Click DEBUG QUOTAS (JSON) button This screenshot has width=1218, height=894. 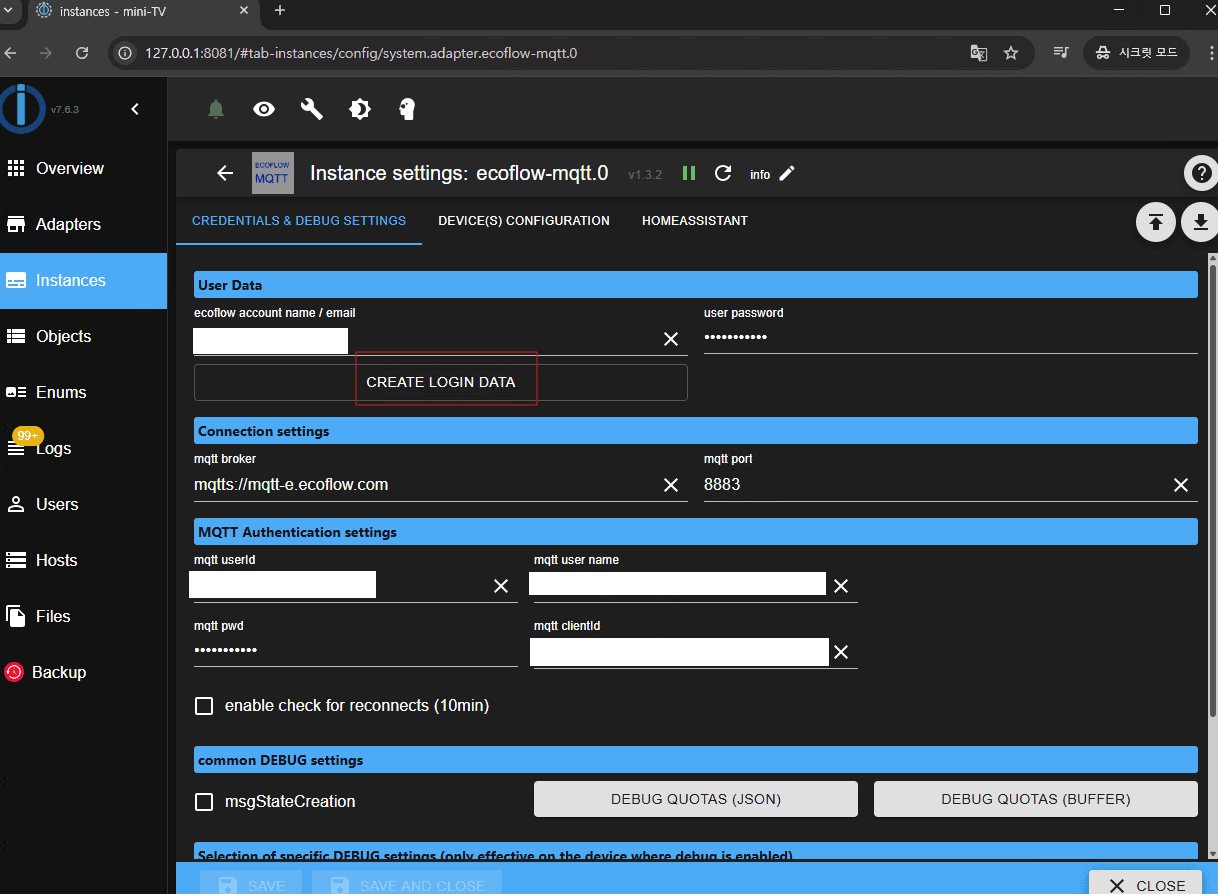tap(696, 799)
